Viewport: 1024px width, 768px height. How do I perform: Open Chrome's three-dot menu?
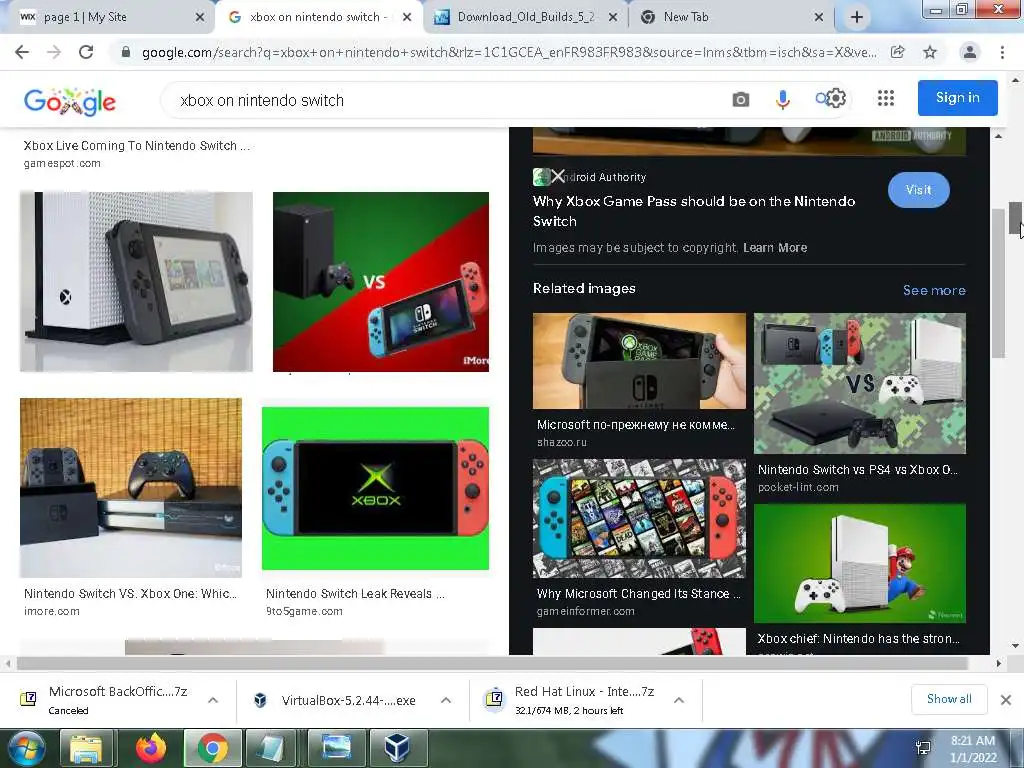point(1002,52)
